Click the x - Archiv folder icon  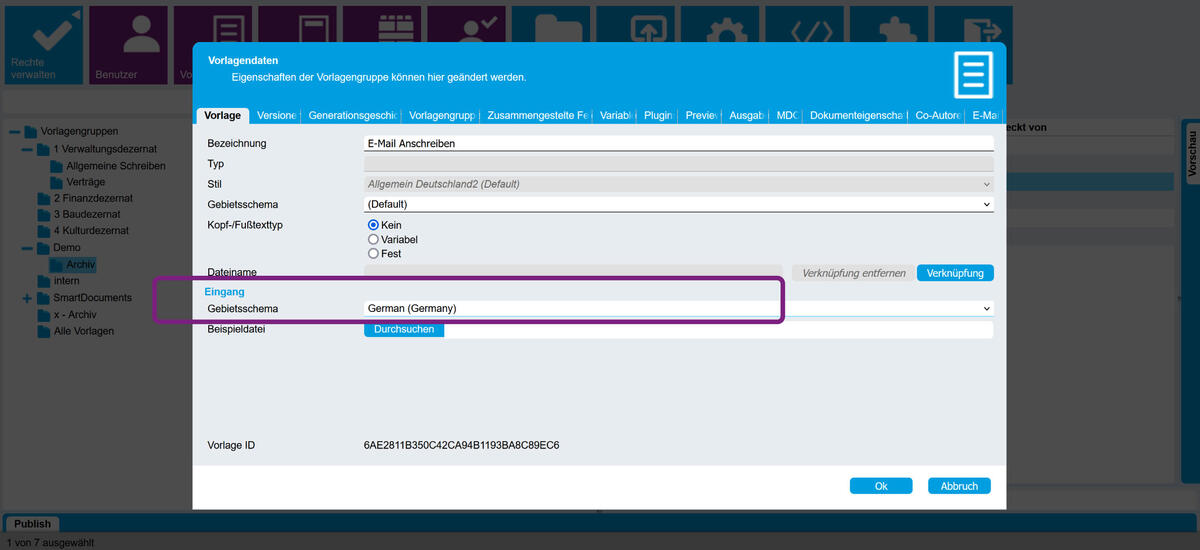(44, 314)
